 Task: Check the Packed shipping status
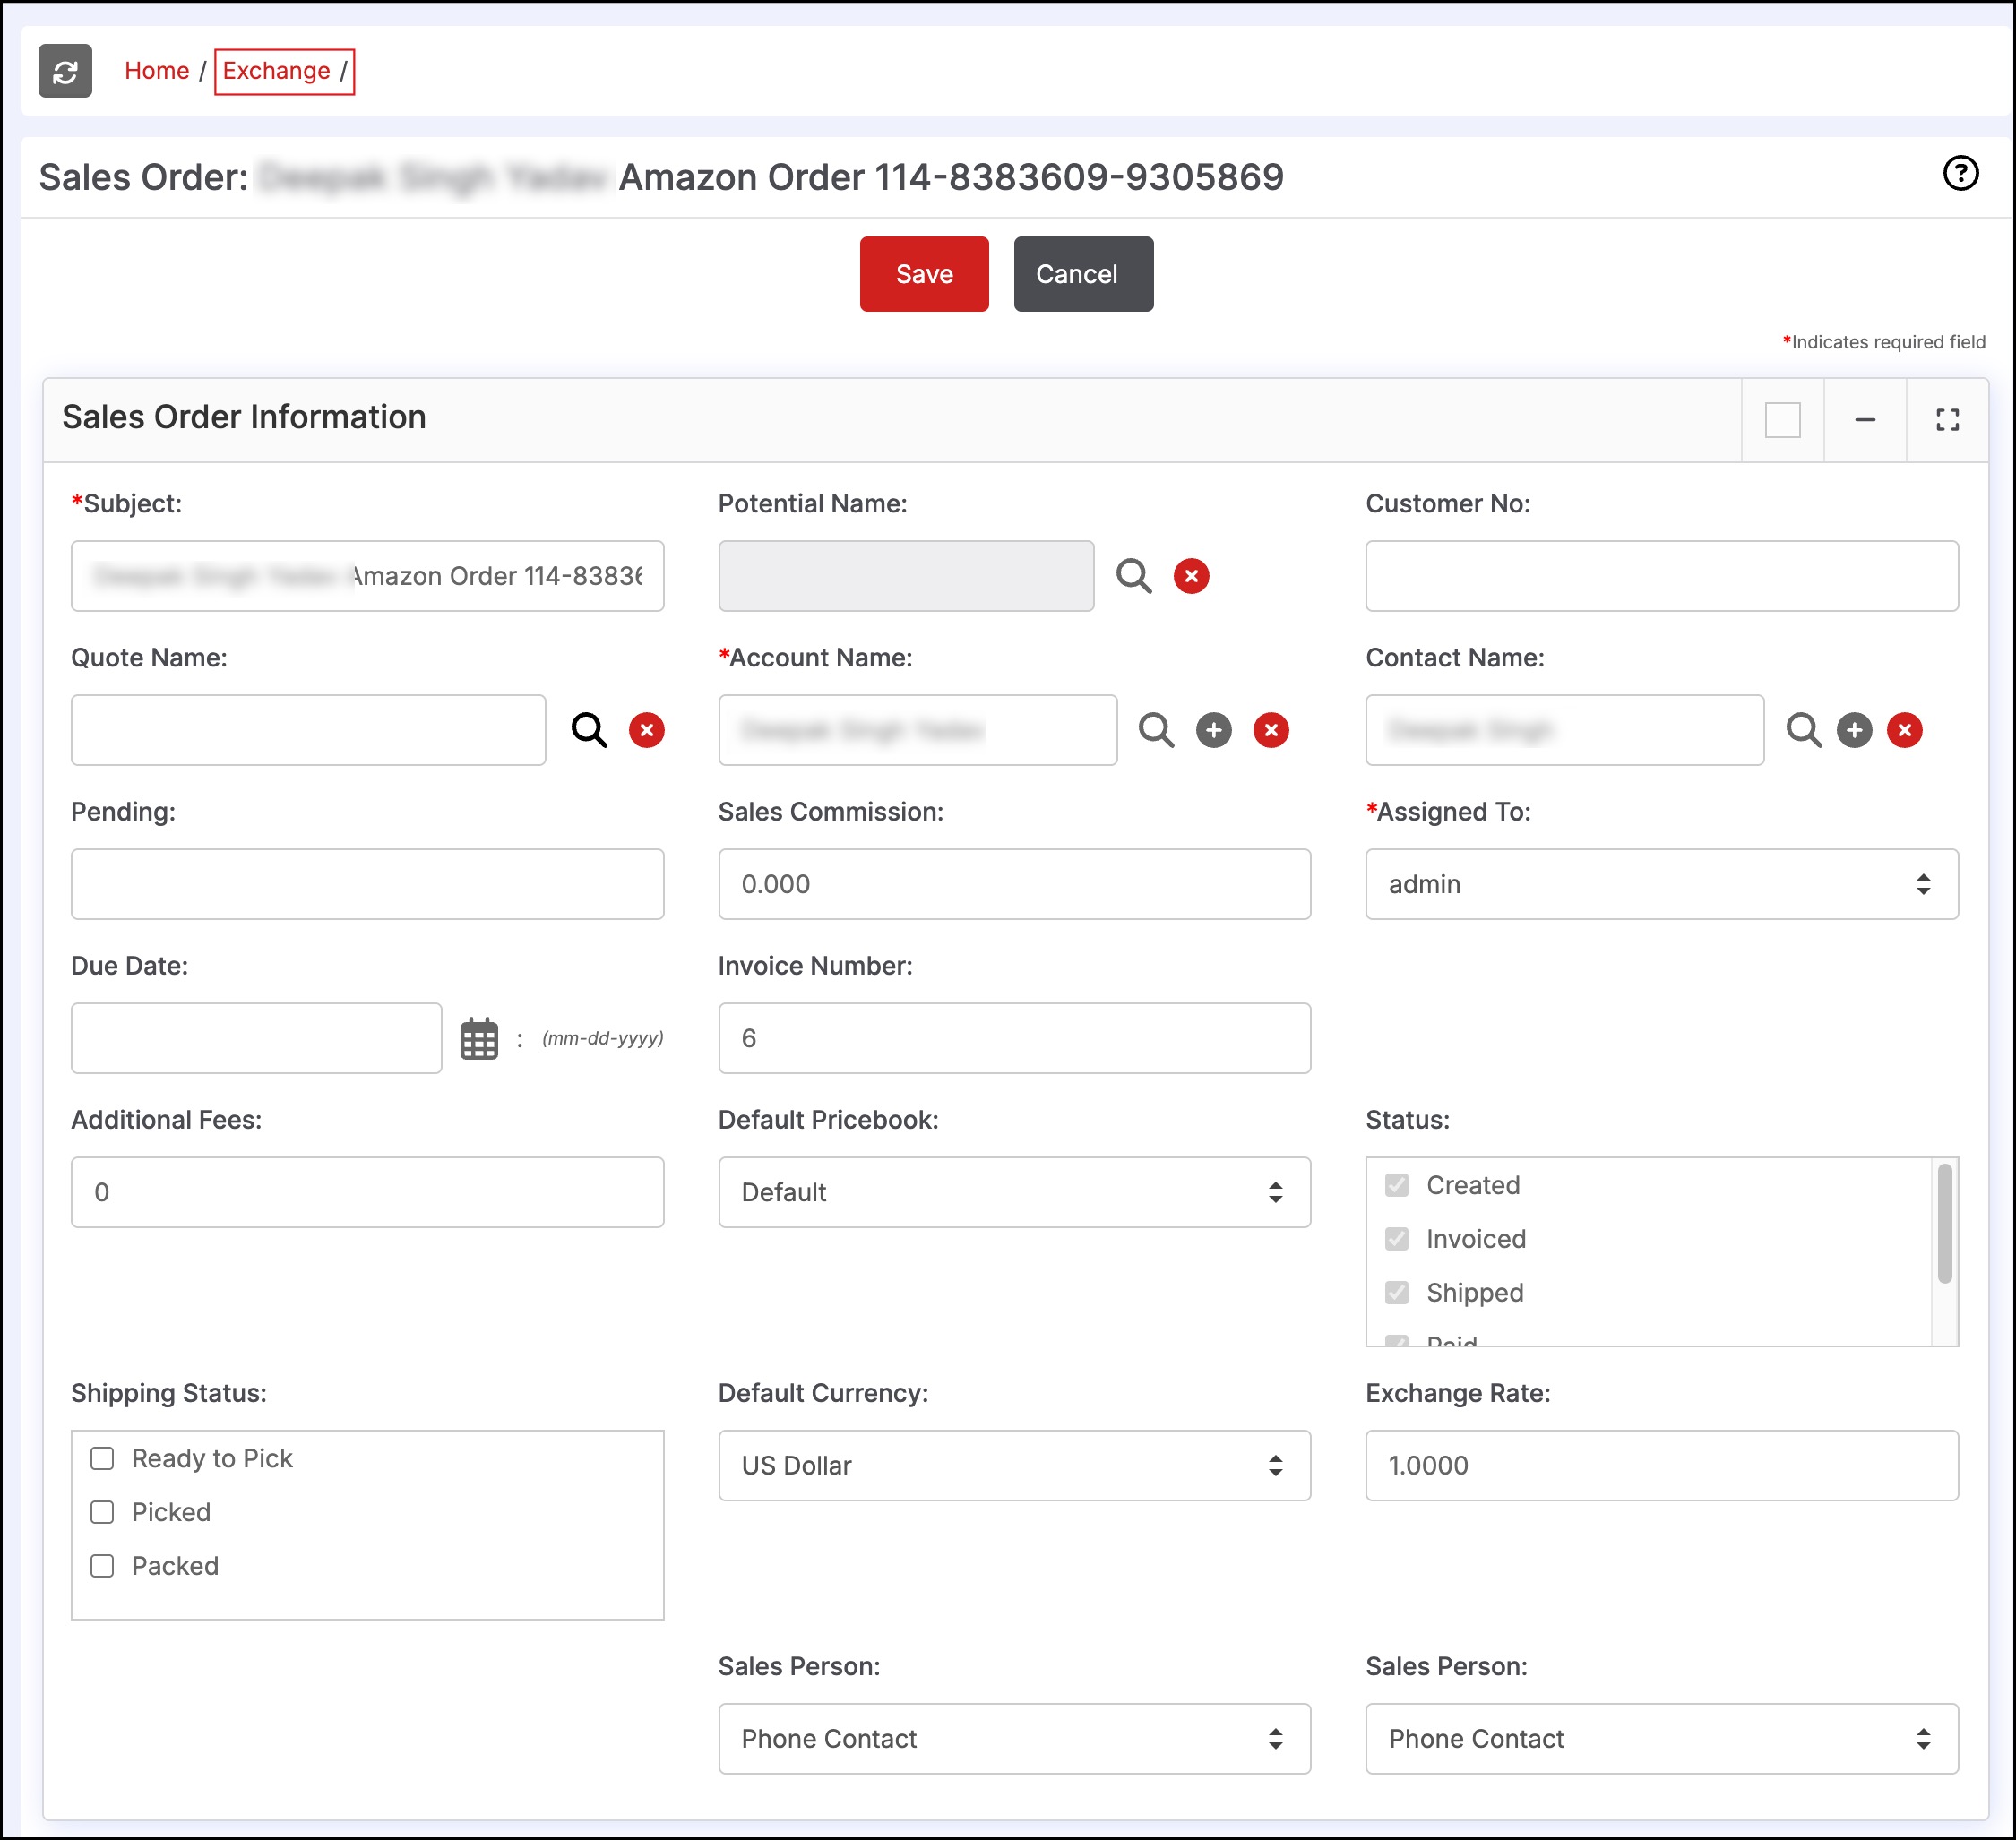coord(102,1567)
